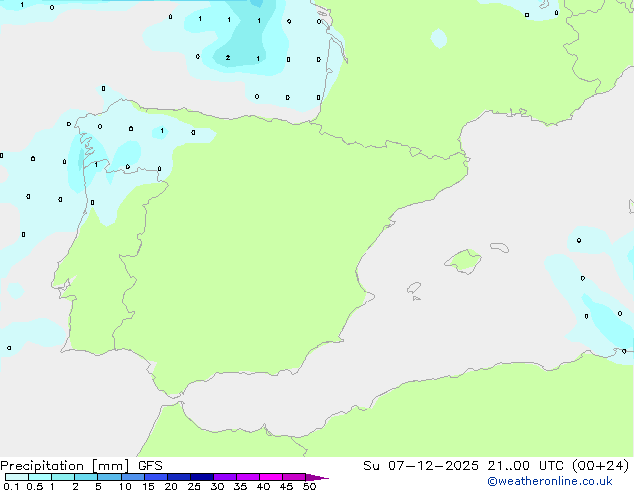Select the 2–5 mm legend swatch
Image resolution: width=634 pixels, height=490 pixels.
pos(86,477)
